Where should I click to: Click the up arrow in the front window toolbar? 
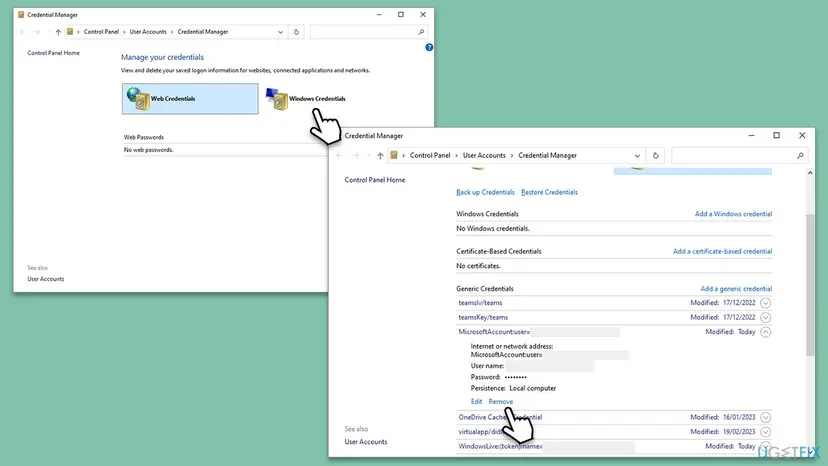[x=380, y=156]
